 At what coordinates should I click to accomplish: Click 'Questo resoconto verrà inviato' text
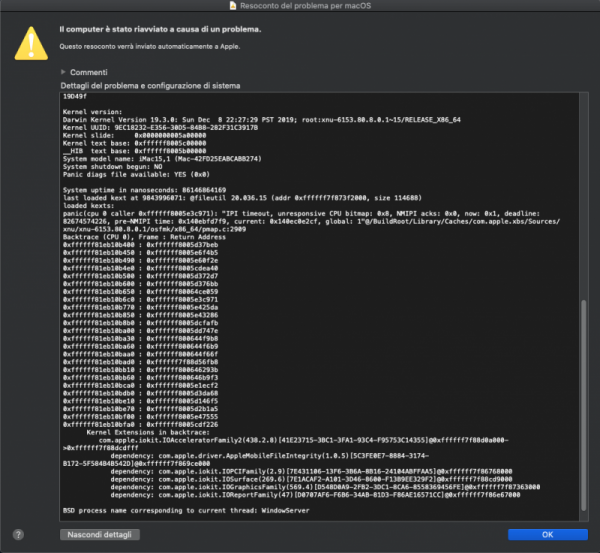pos(150,46)
